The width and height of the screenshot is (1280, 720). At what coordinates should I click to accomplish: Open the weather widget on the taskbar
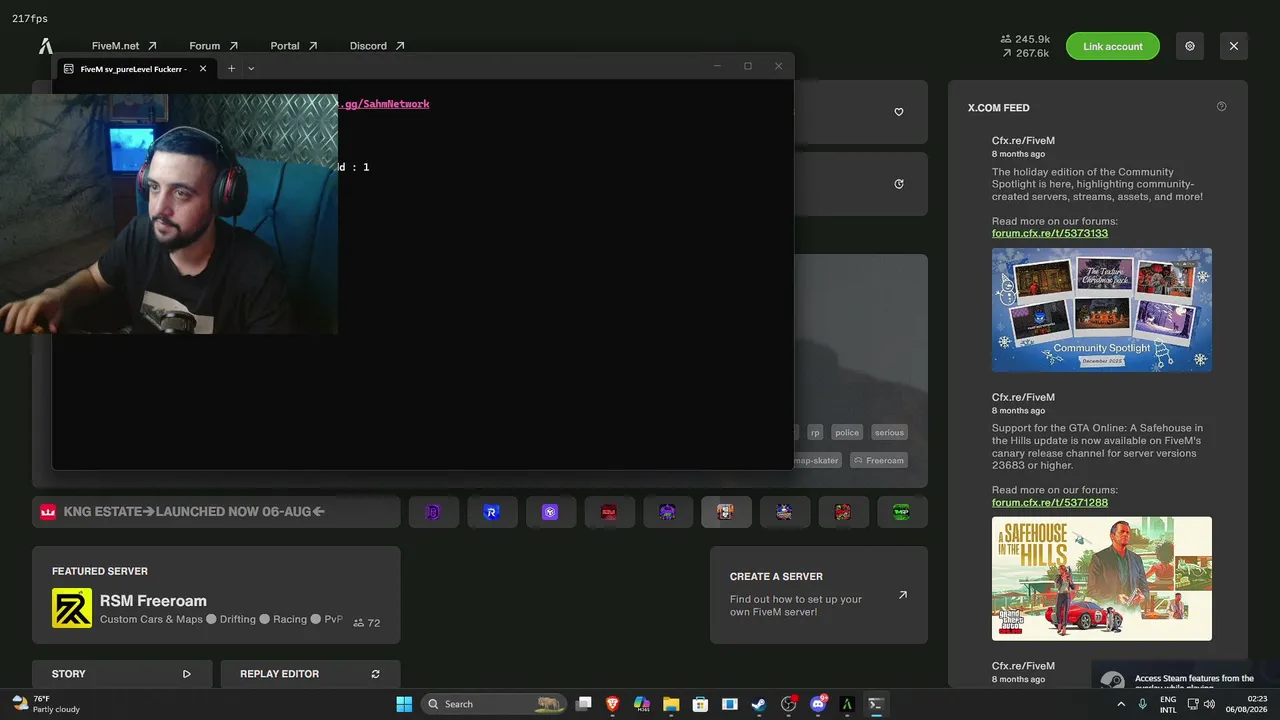point(46,704)
